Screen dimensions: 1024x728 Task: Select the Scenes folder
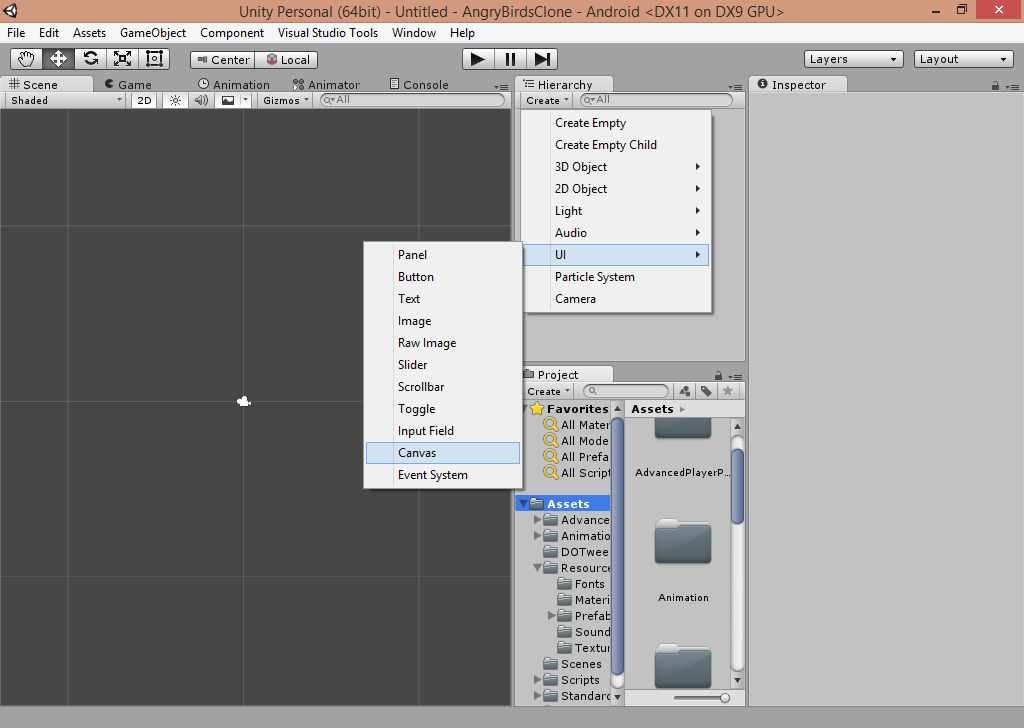[573, 664]
